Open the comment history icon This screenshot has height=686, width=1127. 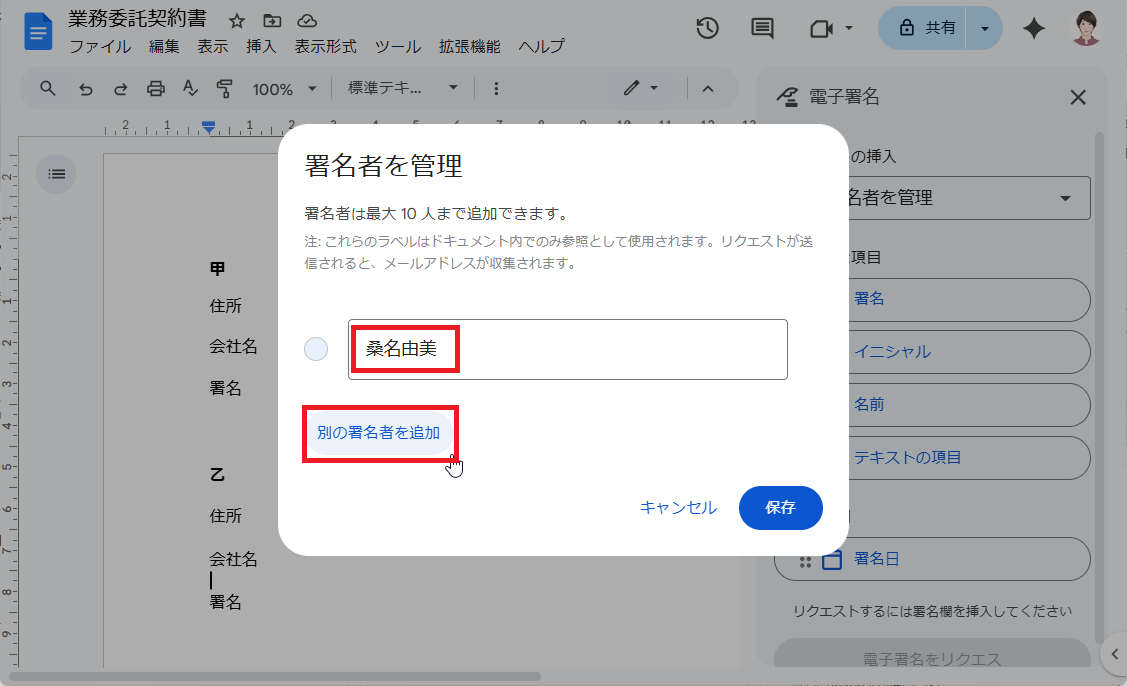coord(761,29)
